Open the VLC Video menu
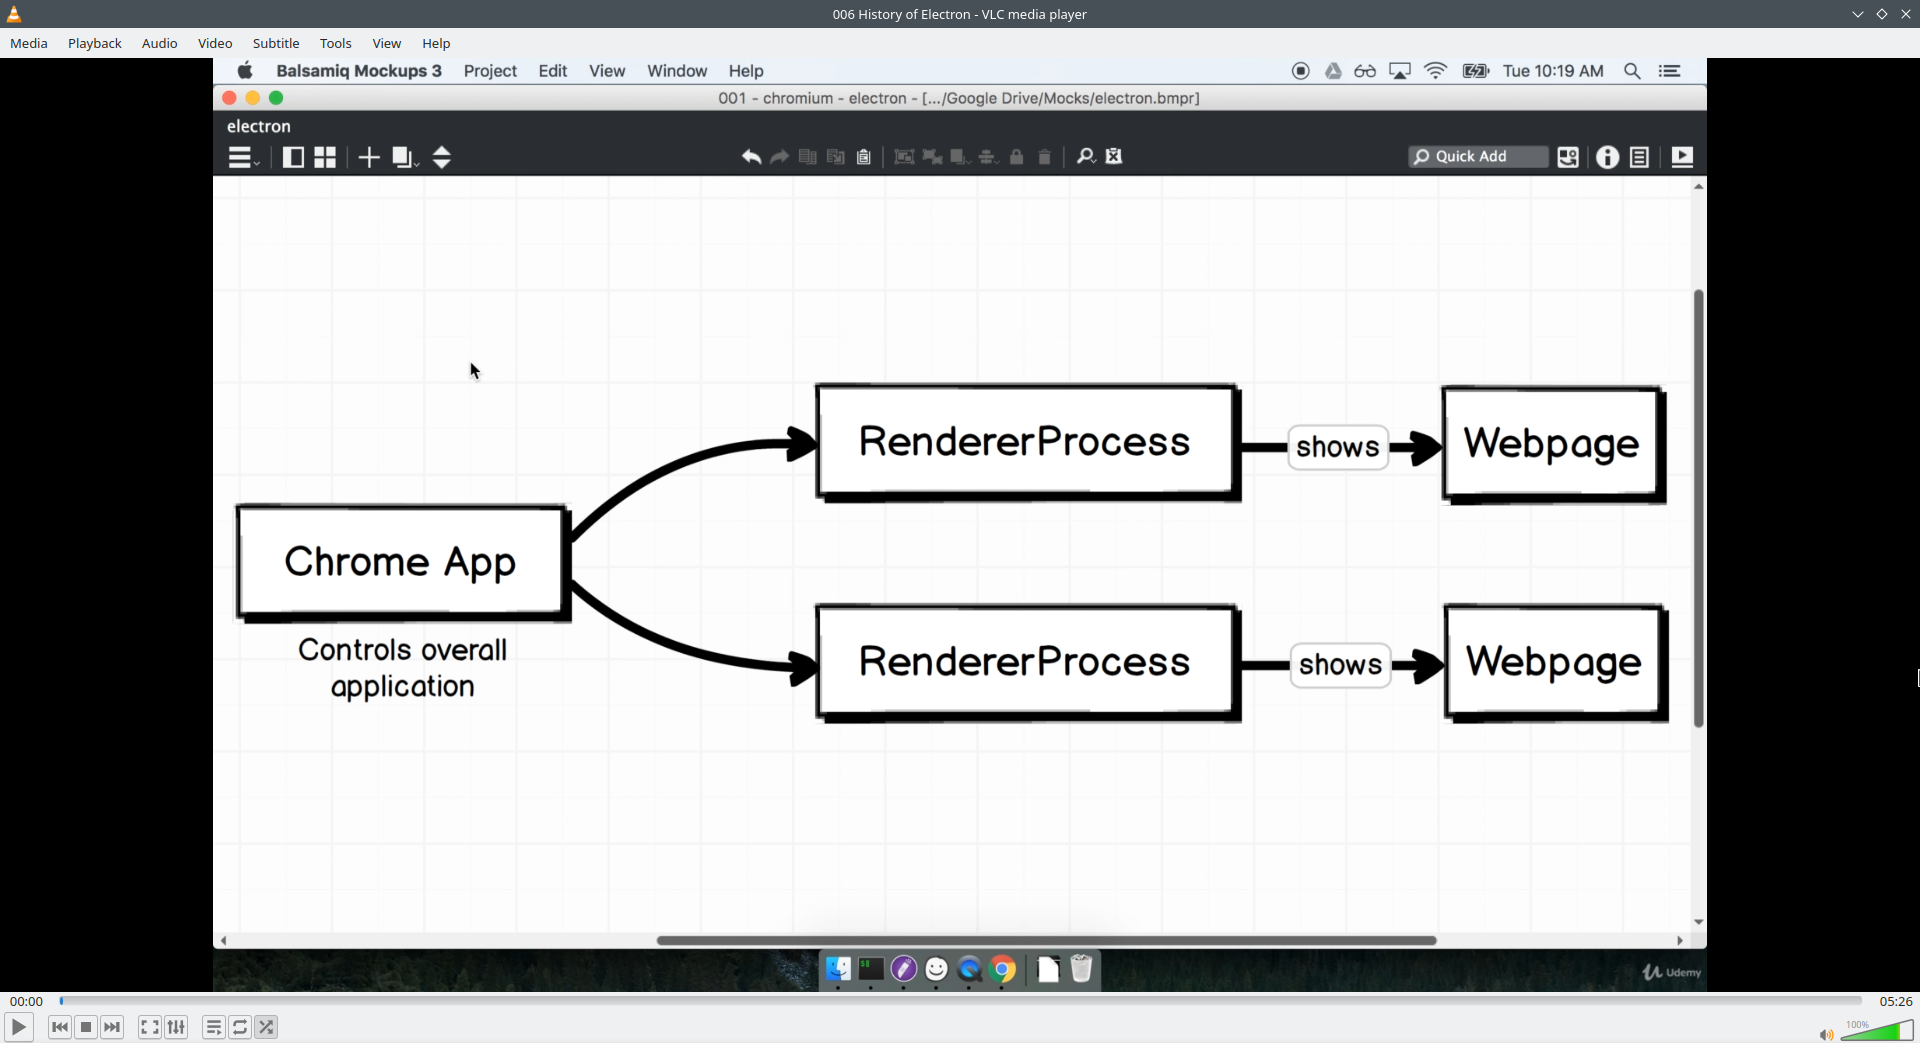 215,43
